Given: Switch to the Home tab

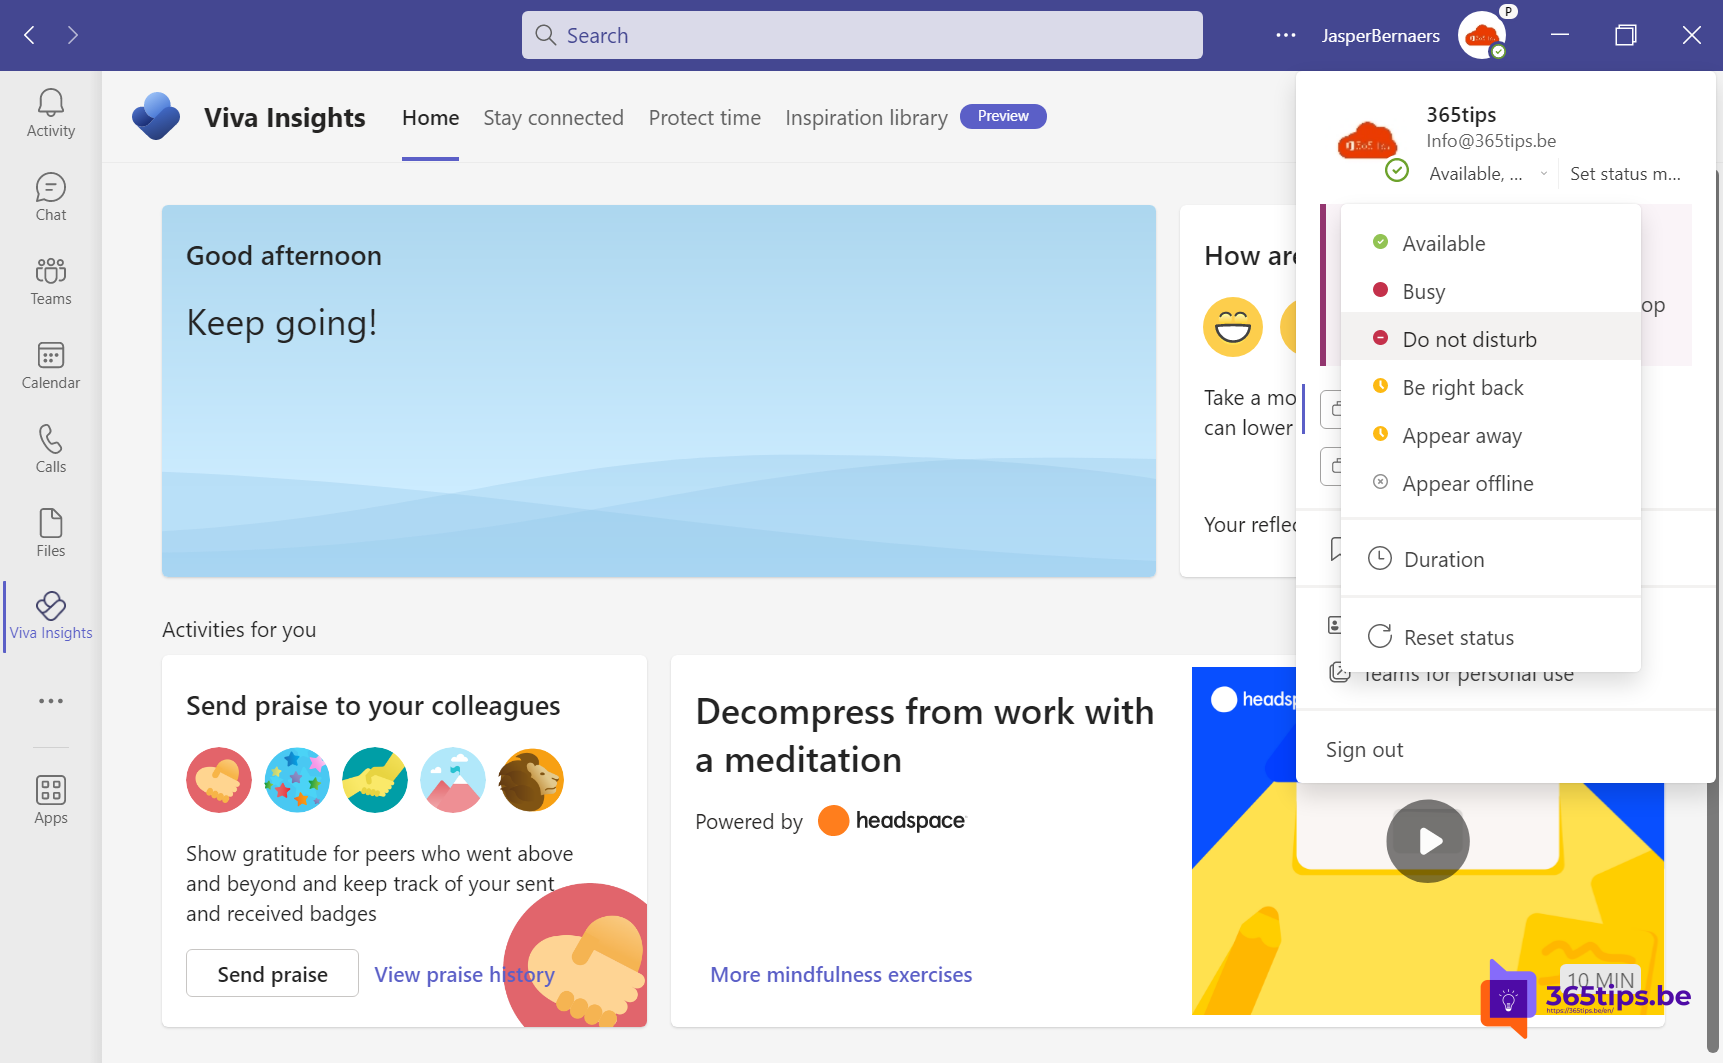Looking at the screenshot, I should pos(431,118).
